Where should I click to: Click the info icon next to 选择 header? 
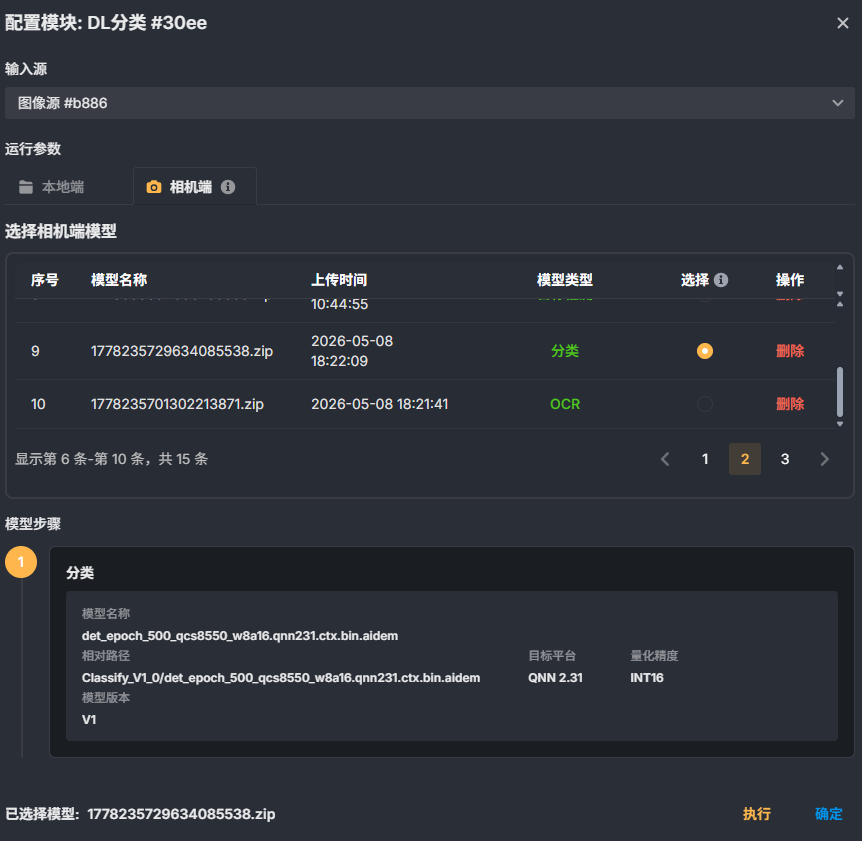click(x=721, y=280)
